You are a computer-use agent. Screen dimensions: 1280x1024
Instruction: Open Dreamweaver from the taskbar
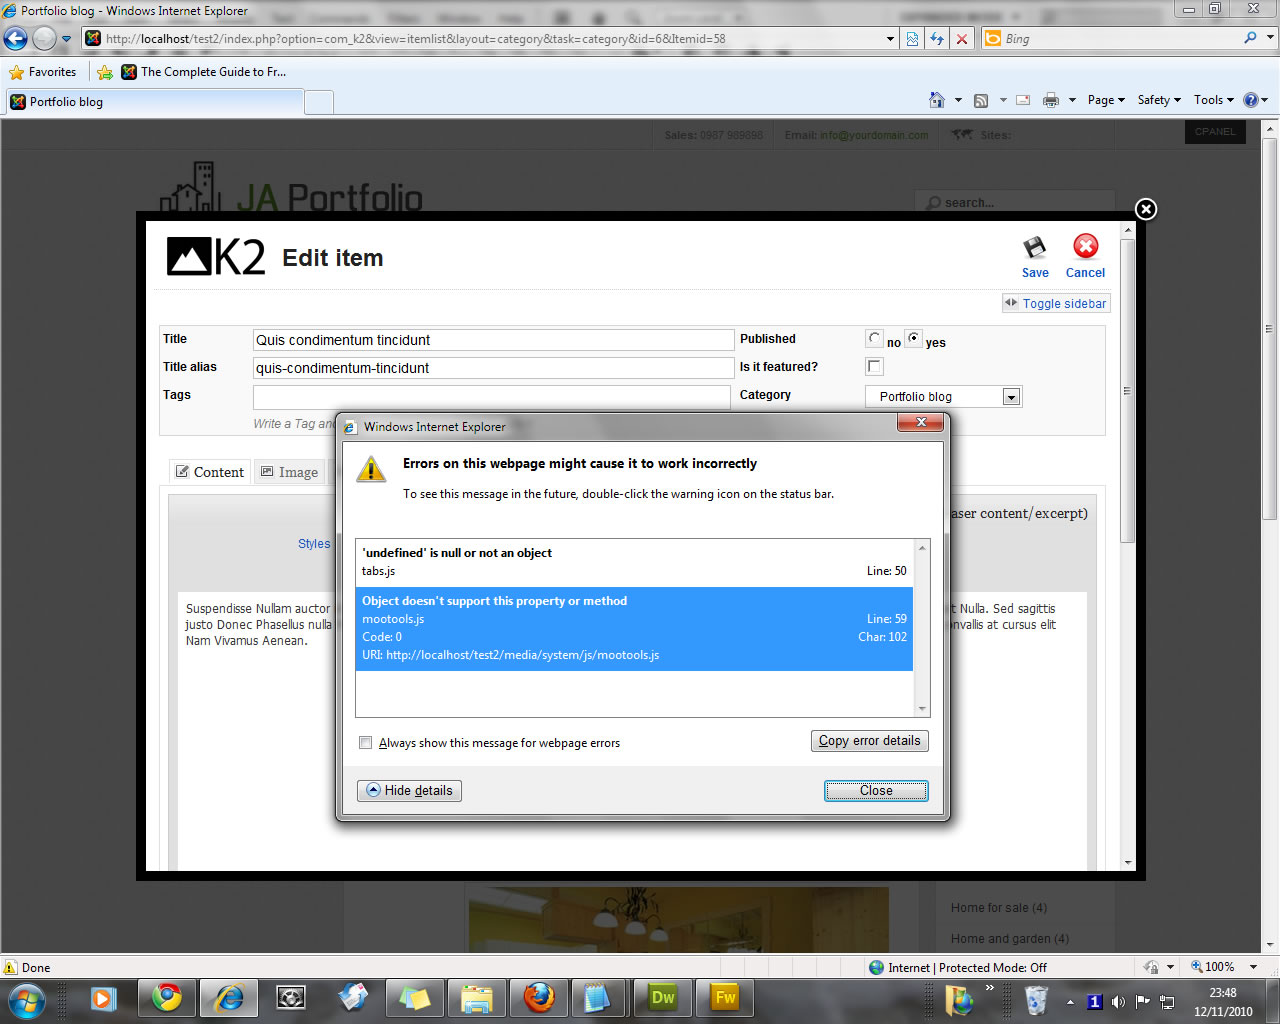pos(663,998)
